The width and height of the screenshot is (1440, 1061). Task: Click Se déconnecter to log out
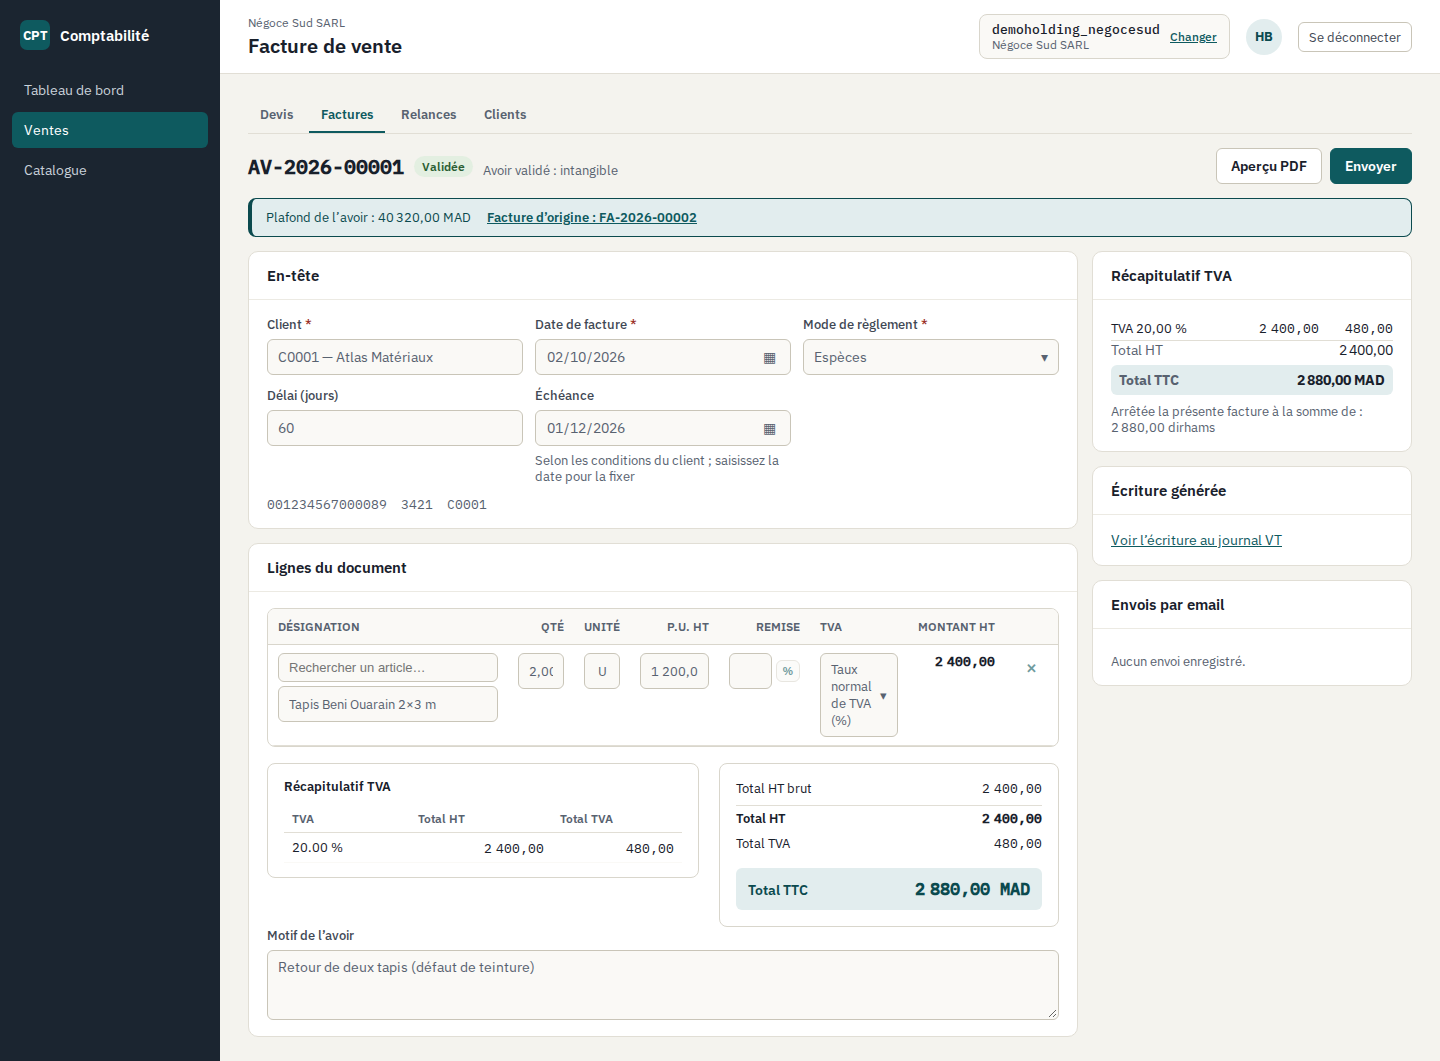click(1355, 37)
